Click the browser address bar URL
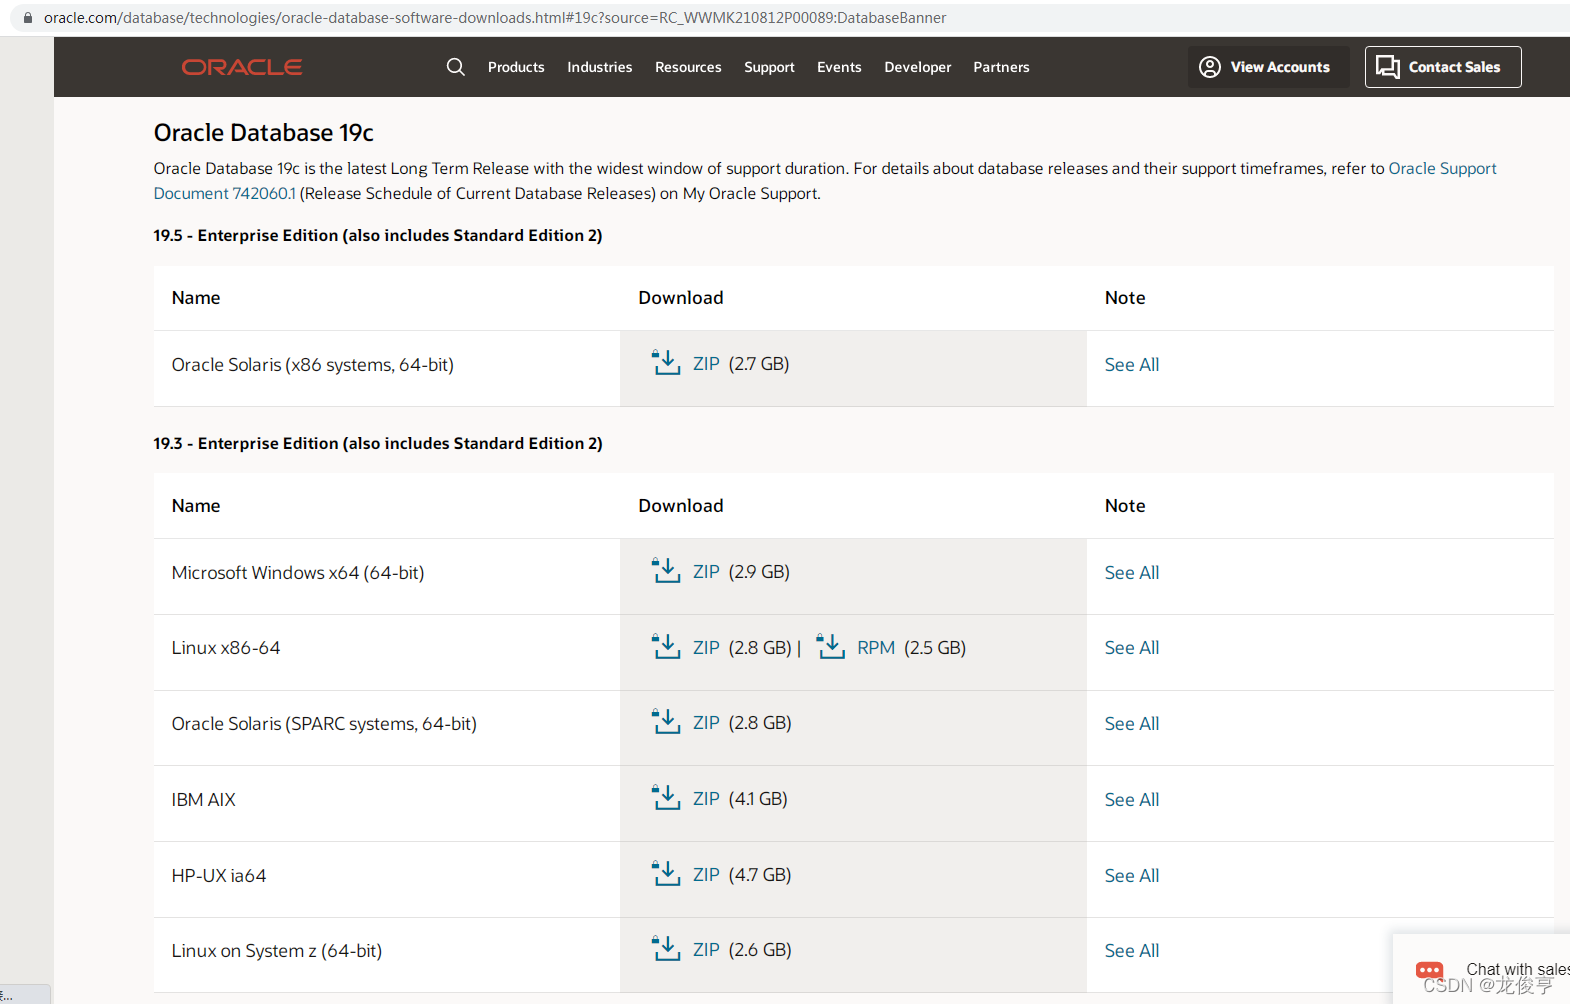This screenshot has height=1004, width=1570. 495,18
